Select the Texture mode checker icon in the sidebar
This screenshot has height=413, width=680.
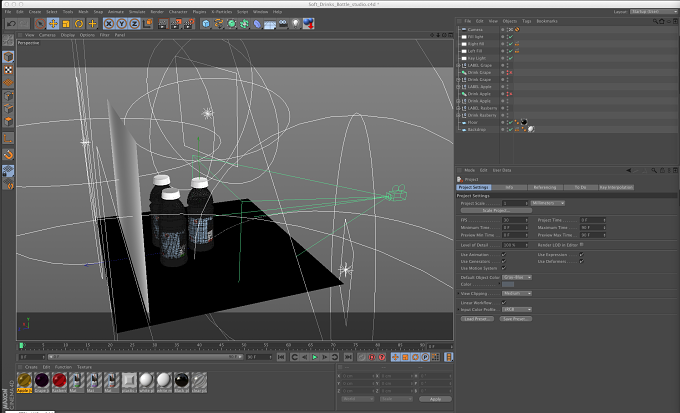coord(8,70)
